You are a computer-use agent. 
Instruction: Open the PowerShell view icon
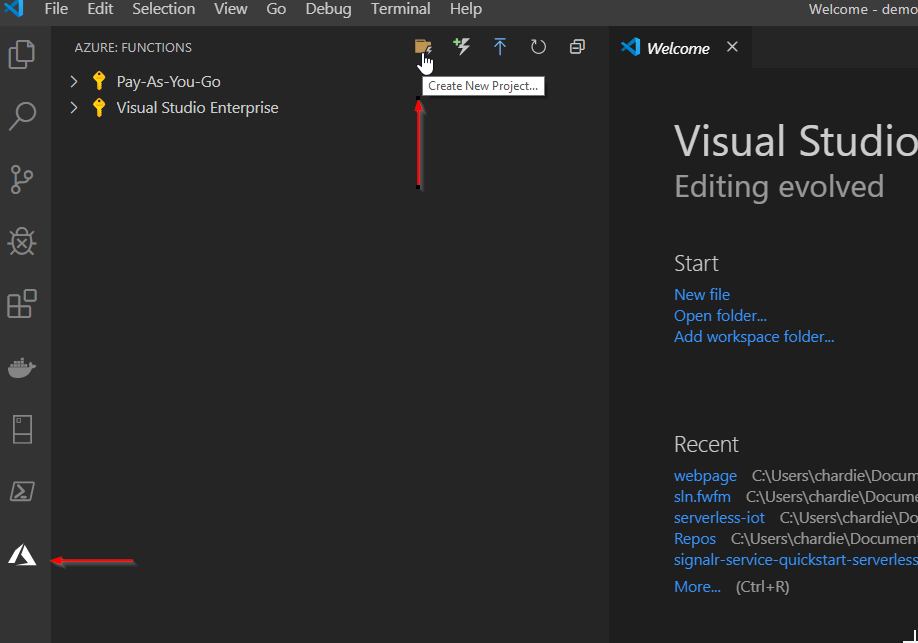[22, 491]
